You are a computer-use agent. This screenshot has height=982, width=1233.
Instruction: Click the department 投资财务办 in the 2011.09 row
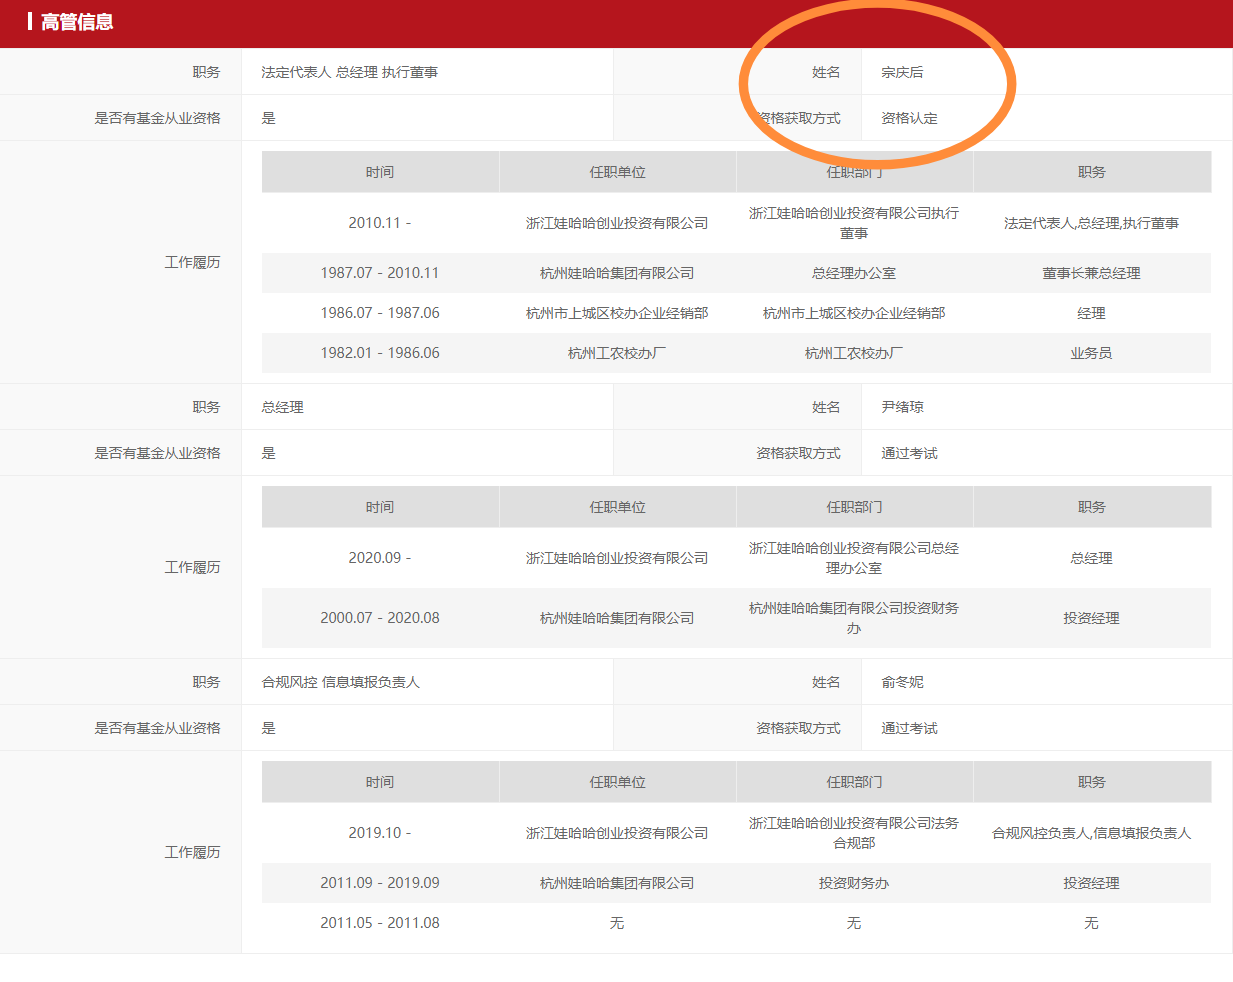pyautogui.click(x=854, y=883)
